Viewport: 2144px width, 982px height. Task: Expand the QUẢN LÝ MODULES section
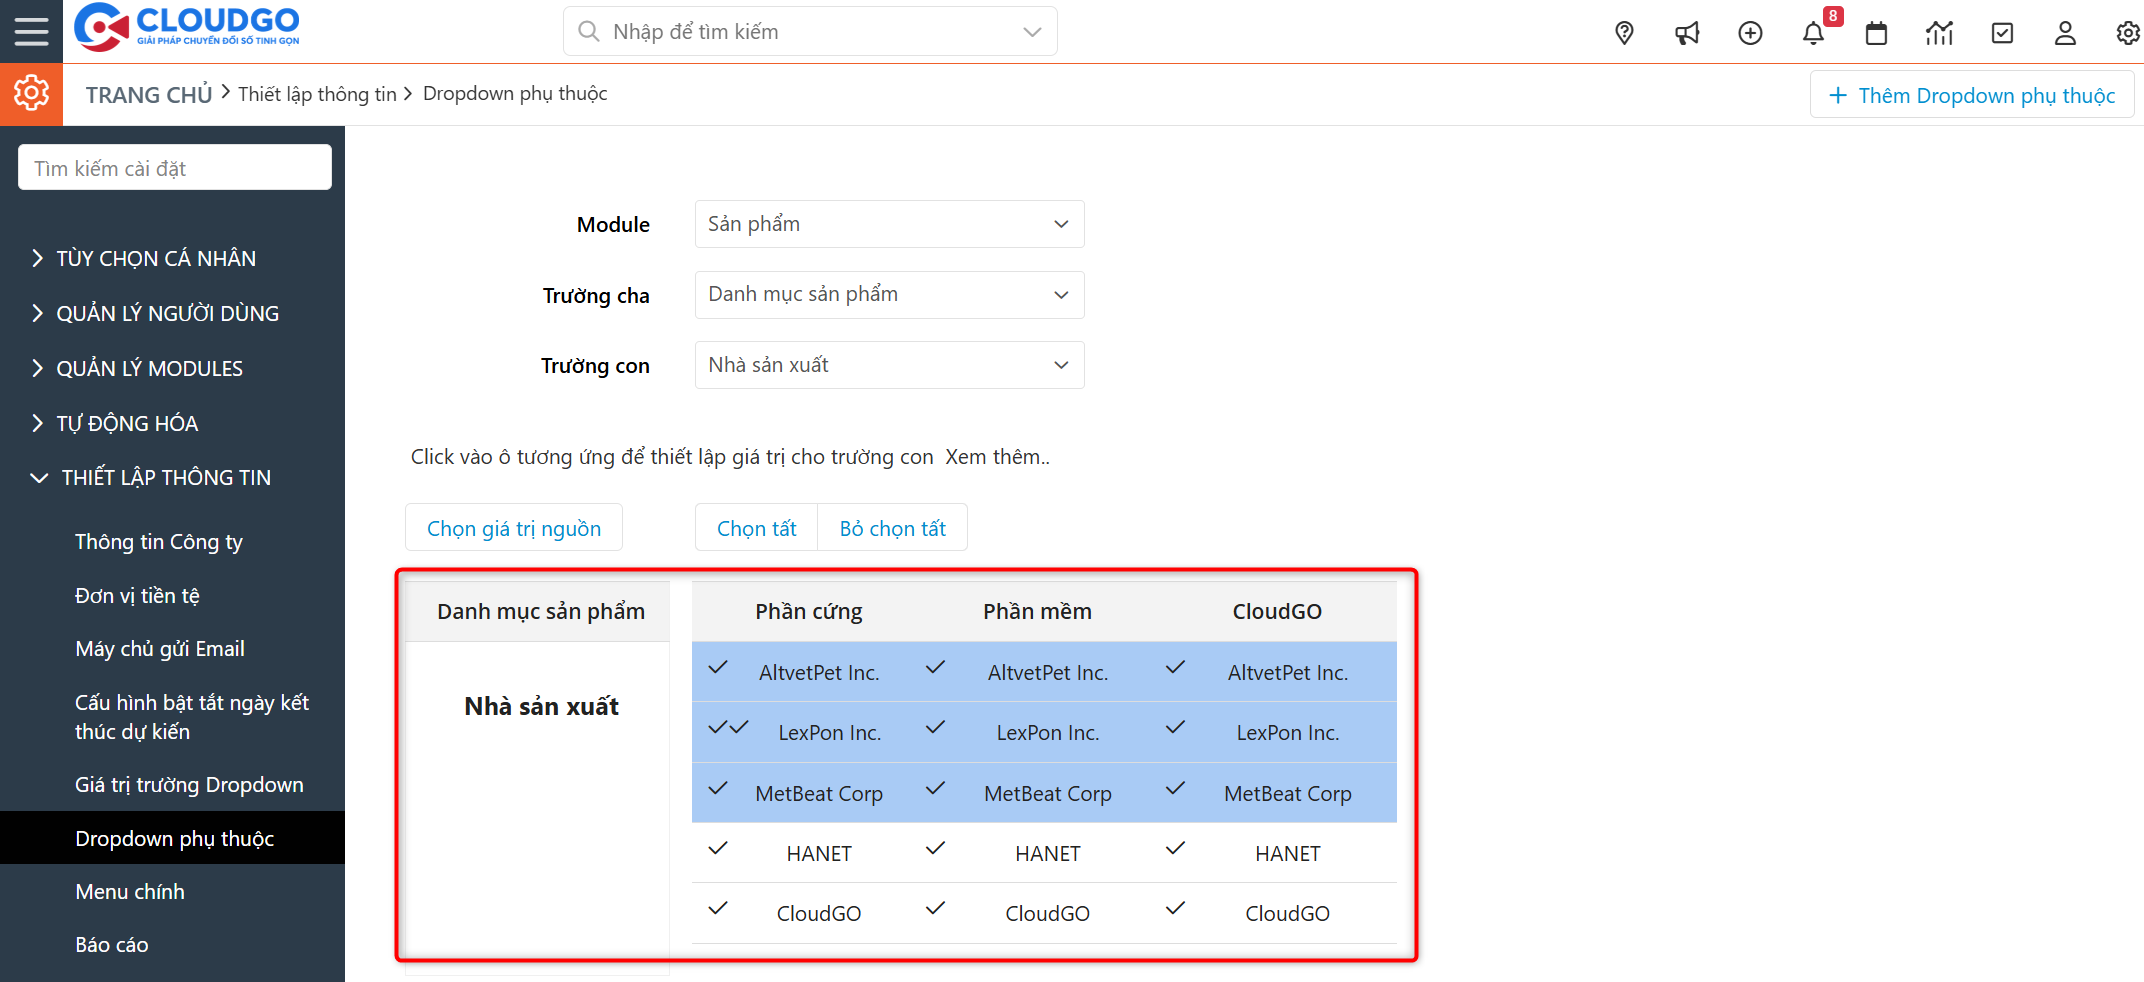[148, 368]
